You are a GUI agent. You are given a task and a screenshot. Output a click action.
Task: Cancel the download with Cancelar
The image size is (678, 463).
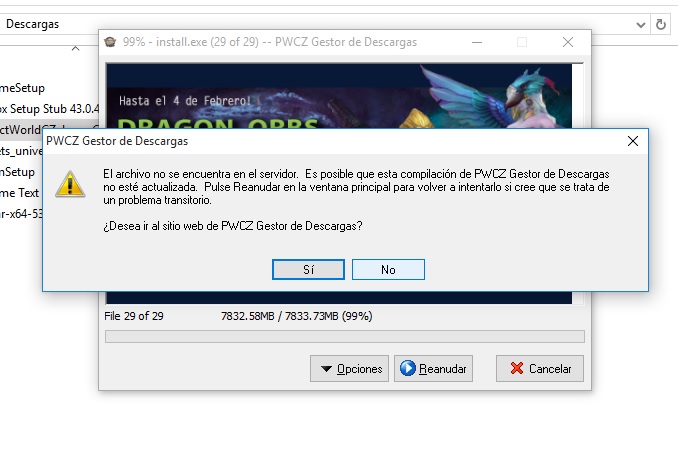540,369
